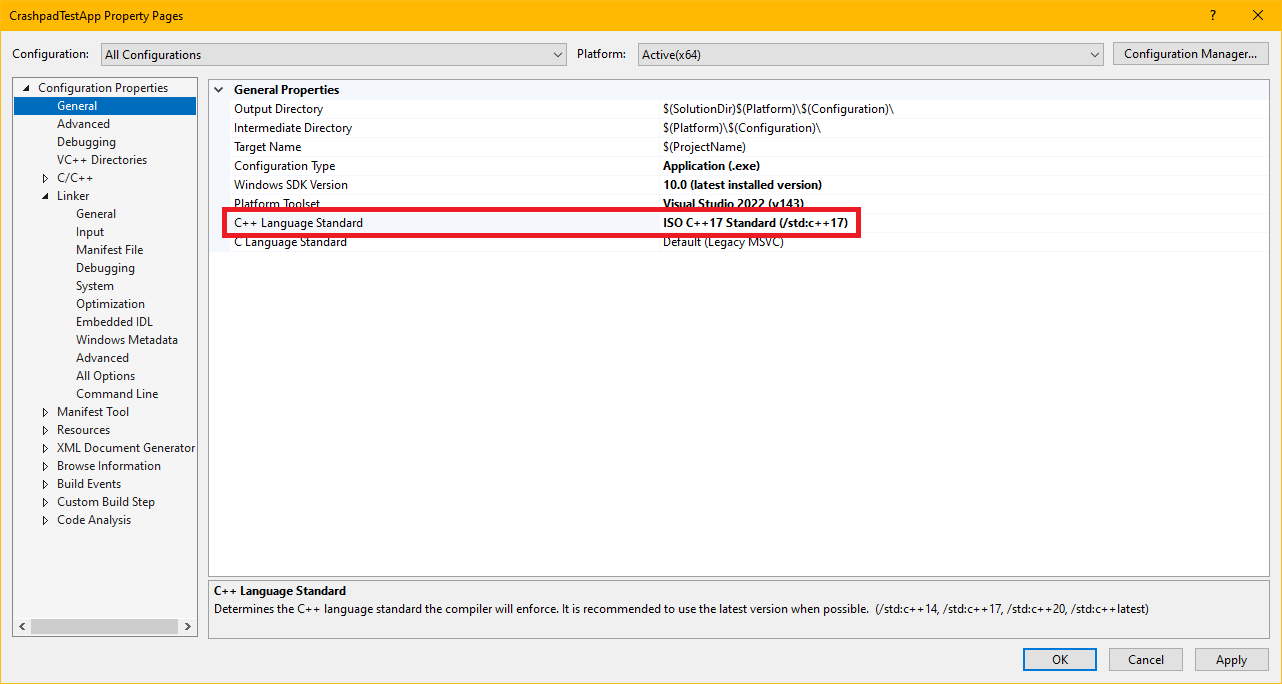The image size is (1282, 684).
Task: Select the Configuration Type property row
Action: coord(285,166)
